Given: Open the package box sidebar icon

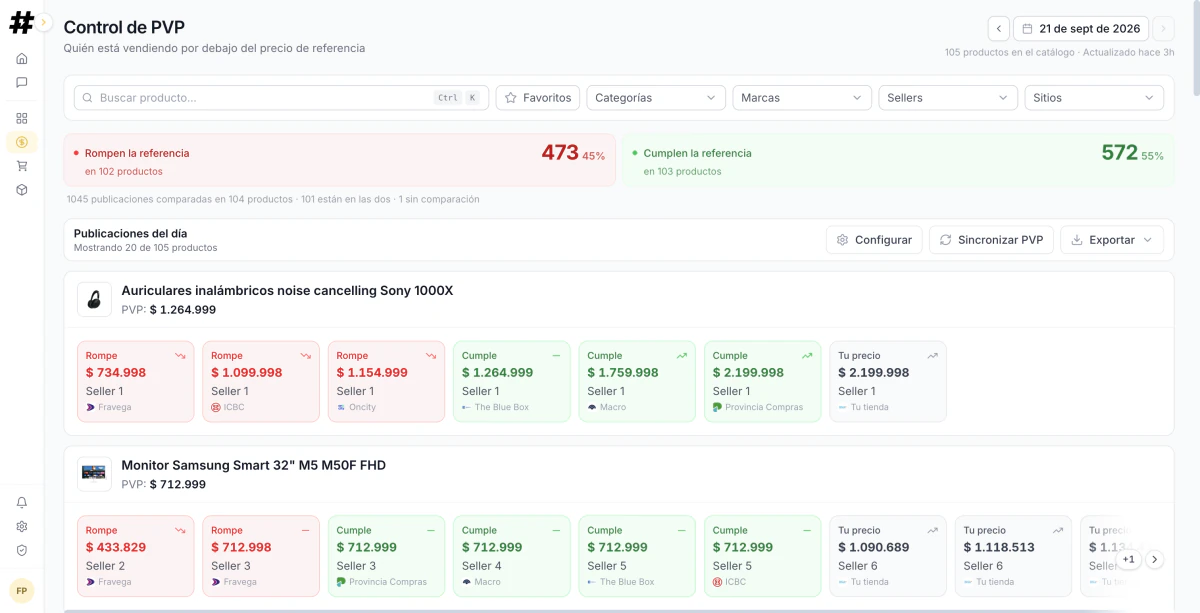Looking at the screenshot, I should tap(21, 190).
